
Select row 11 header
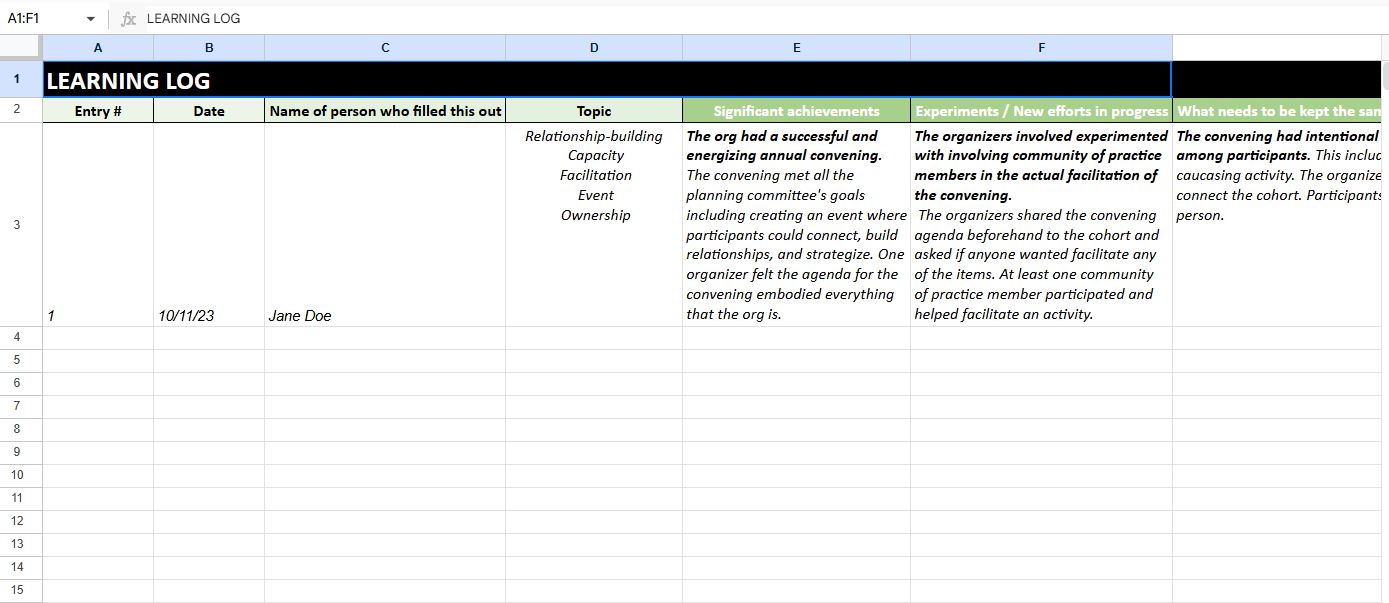pyautogui.click(x=21, y=499)
